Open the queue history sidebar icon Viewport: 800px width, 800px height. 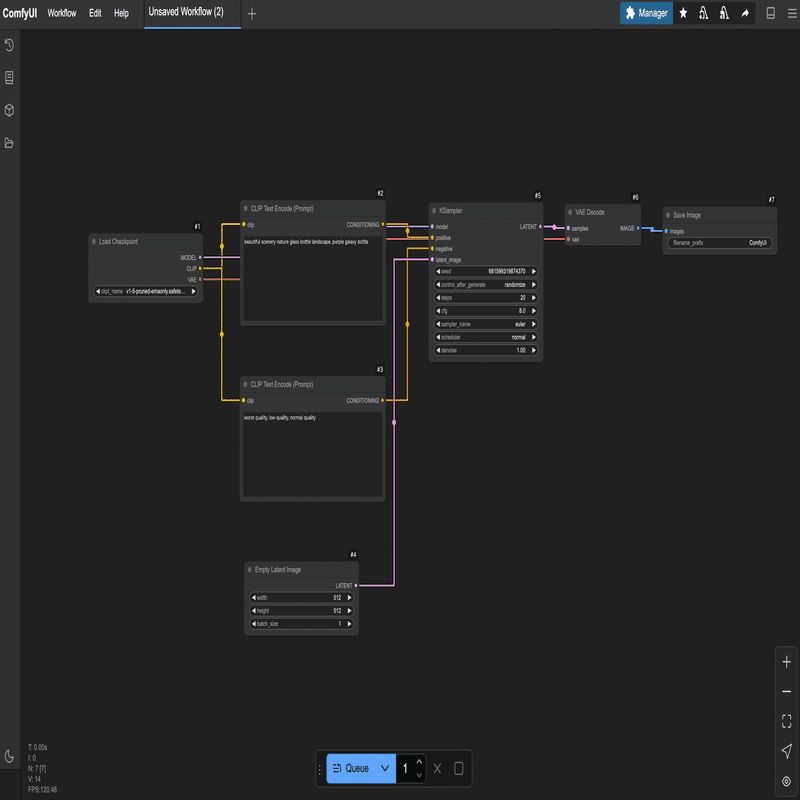(x=9, y=45)
